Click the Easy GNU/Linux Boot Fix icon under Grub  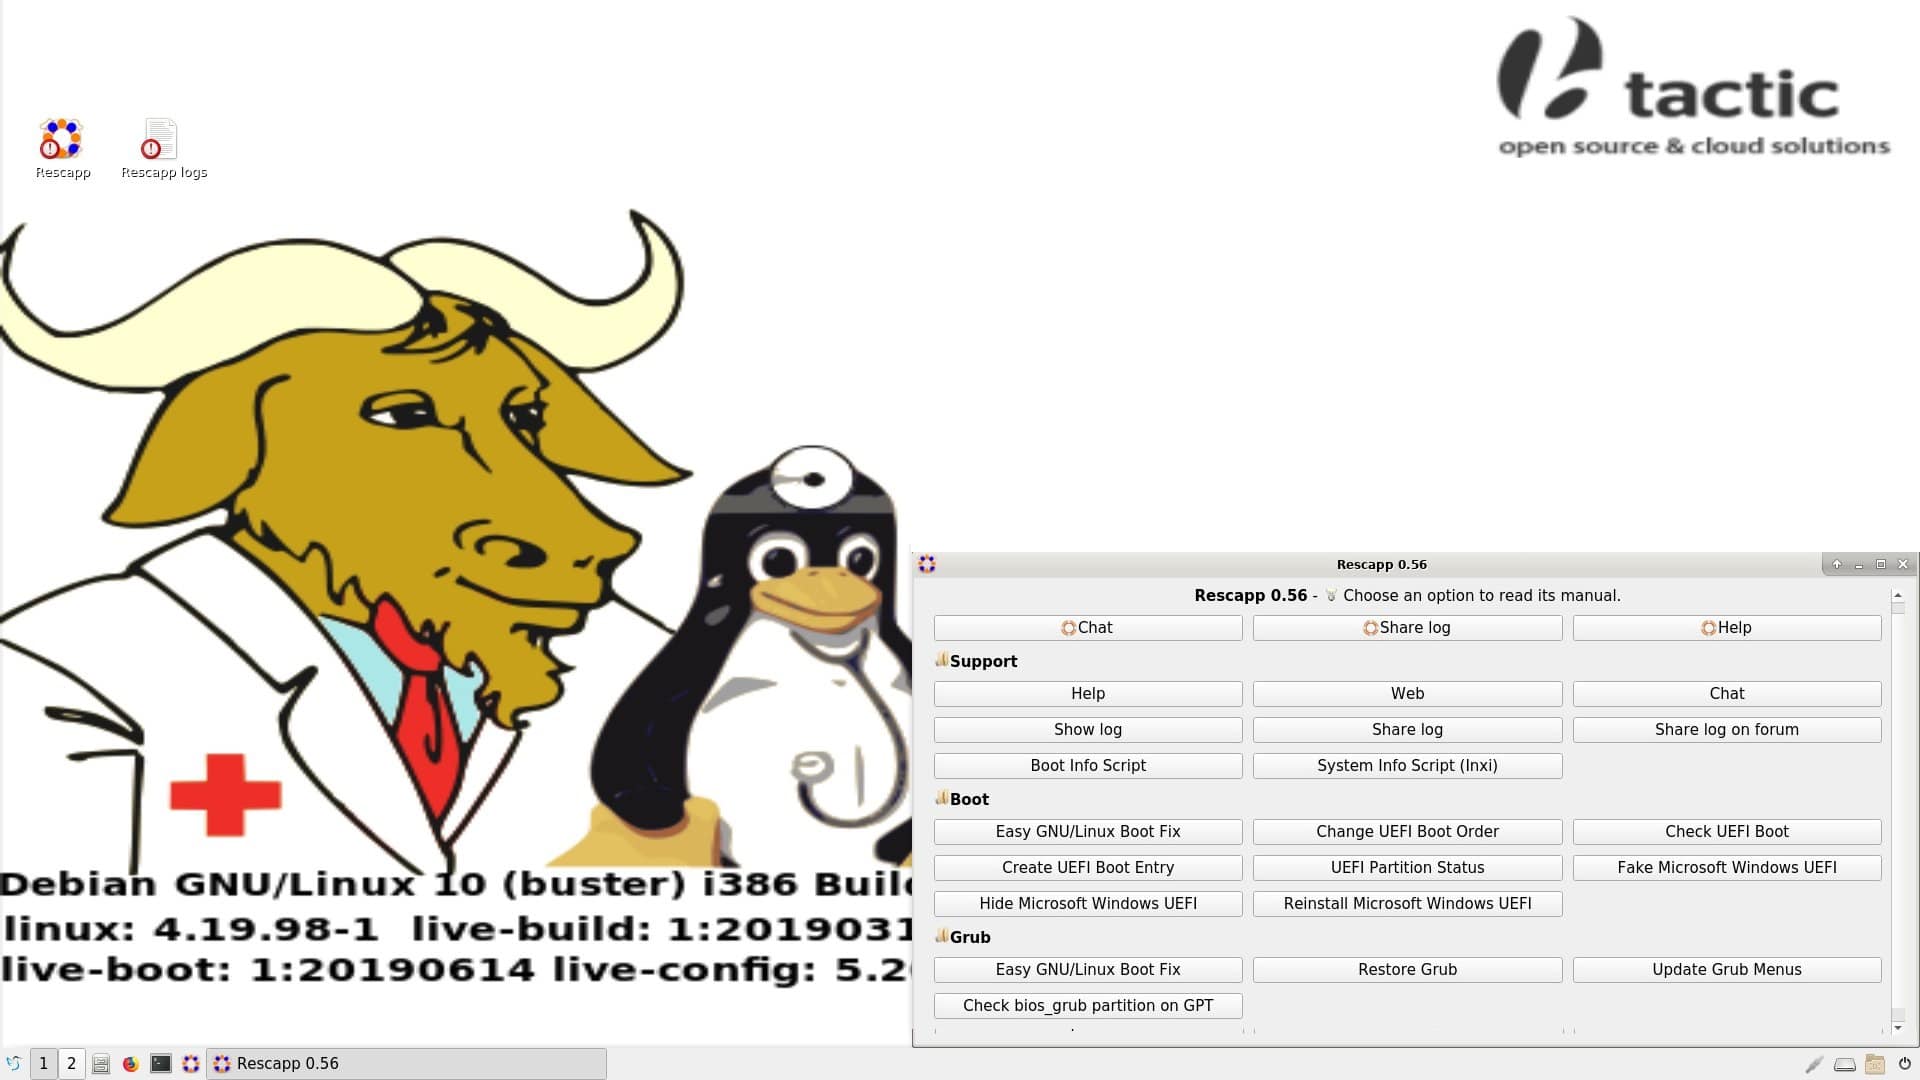click(x=1088, y=969)
